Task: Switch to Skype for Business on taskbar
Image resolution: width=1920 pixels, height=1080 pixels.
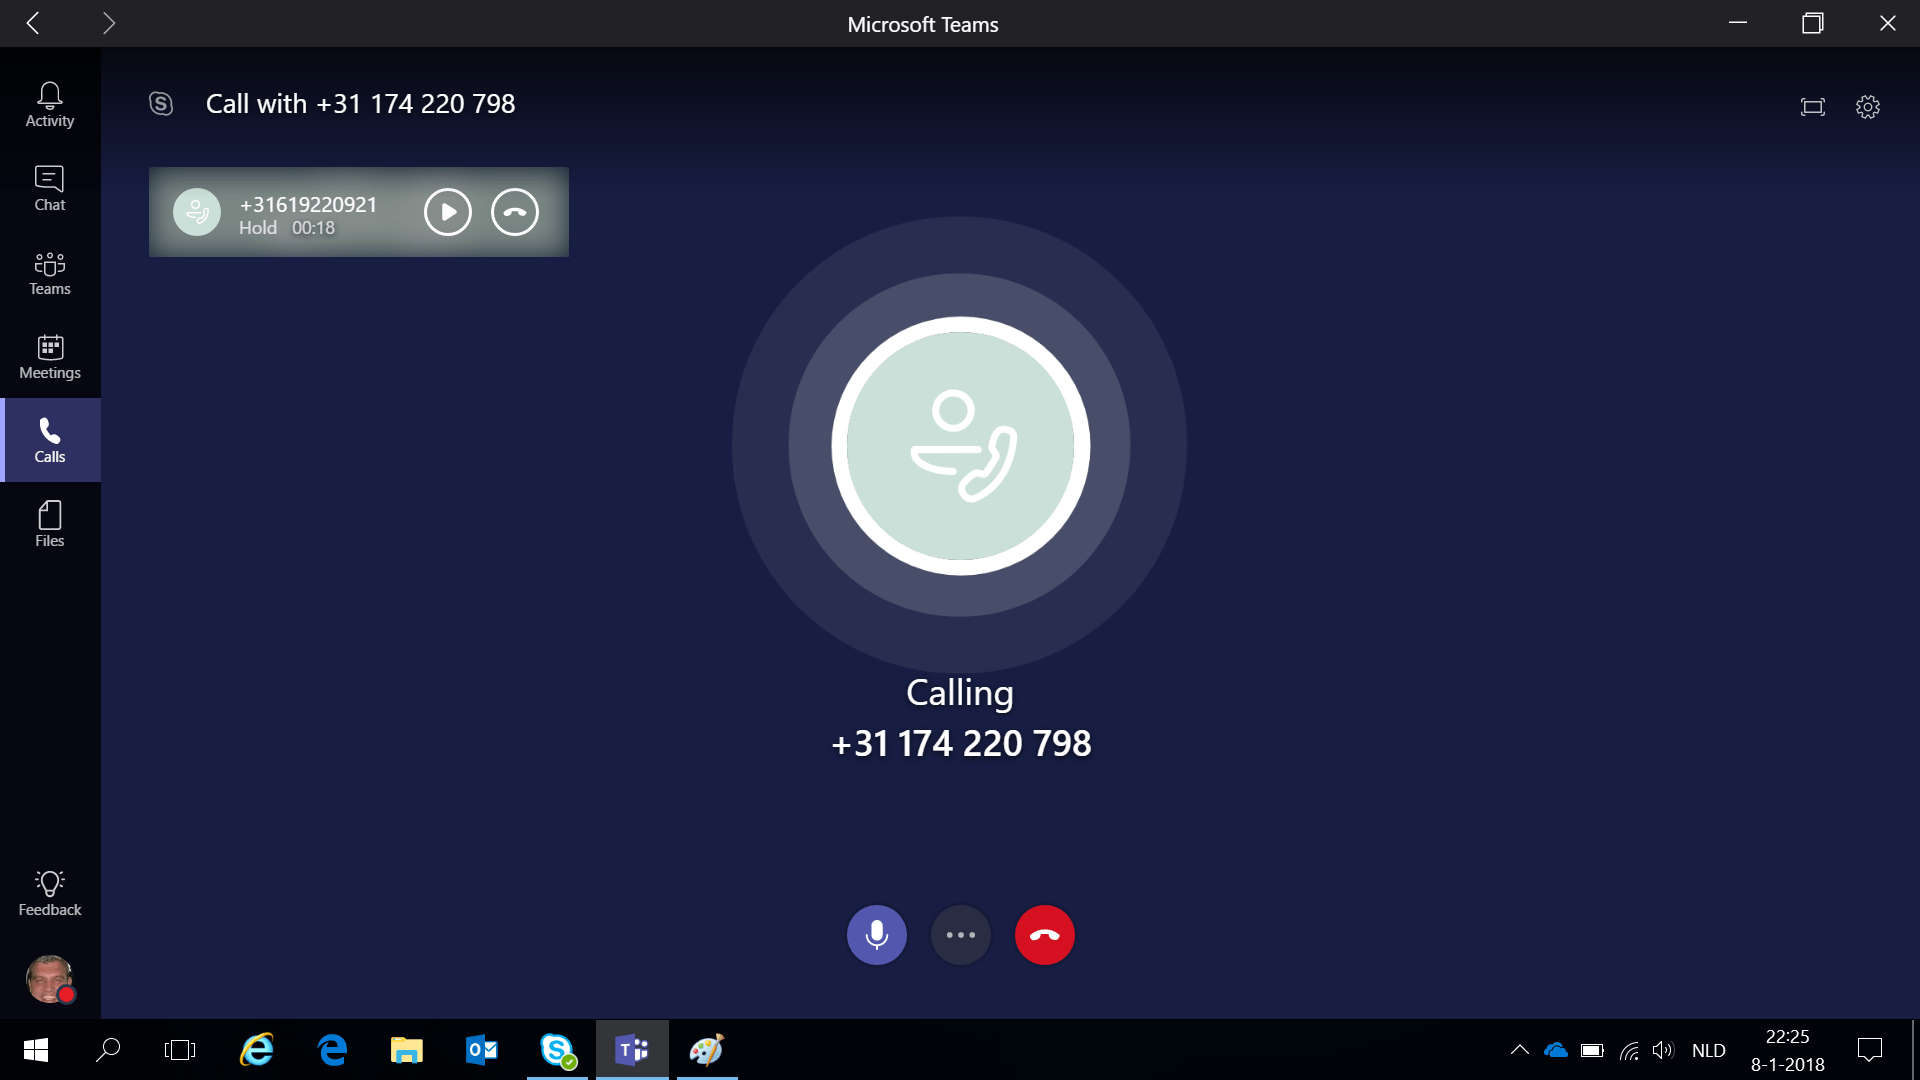Action: point(557,1050)
